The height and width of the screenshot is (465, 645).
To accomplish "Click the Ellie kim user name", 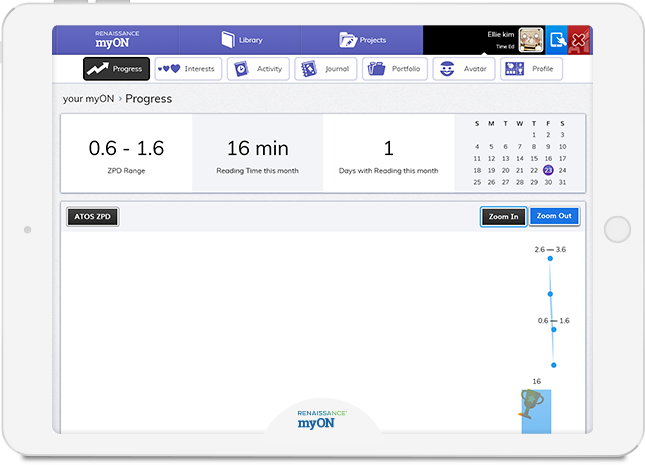I will (x=501, y=35).
